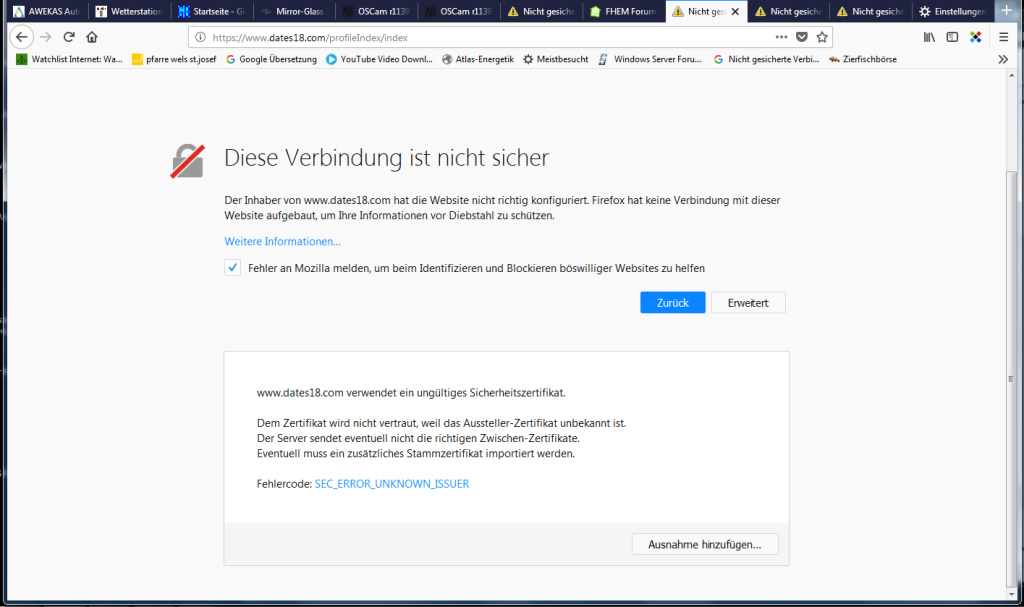Viewport: 1024px width, 607px height.
Task: Switch to the Startseite tab
Action: (211, 11)
